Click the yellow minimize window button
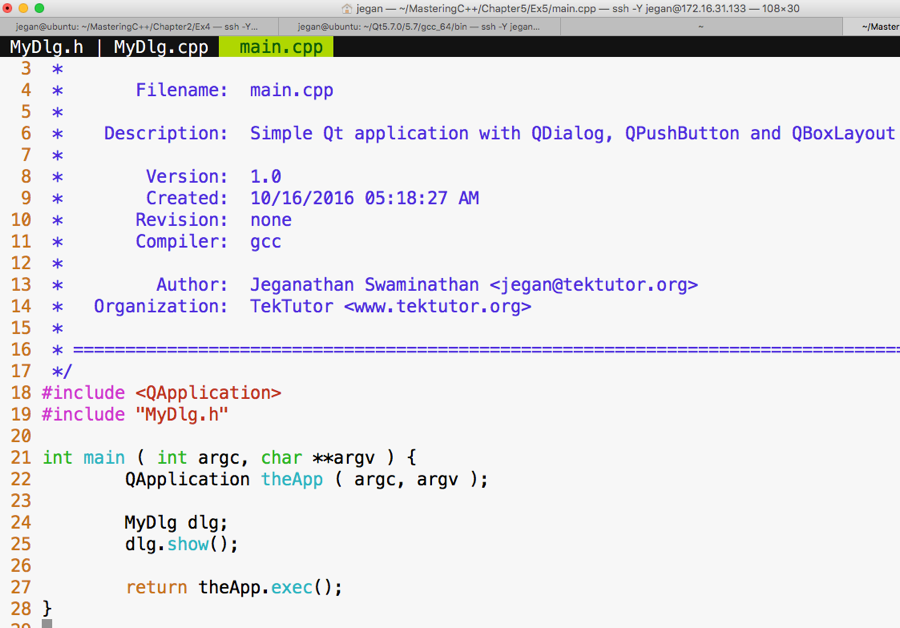 click(24, 8)
